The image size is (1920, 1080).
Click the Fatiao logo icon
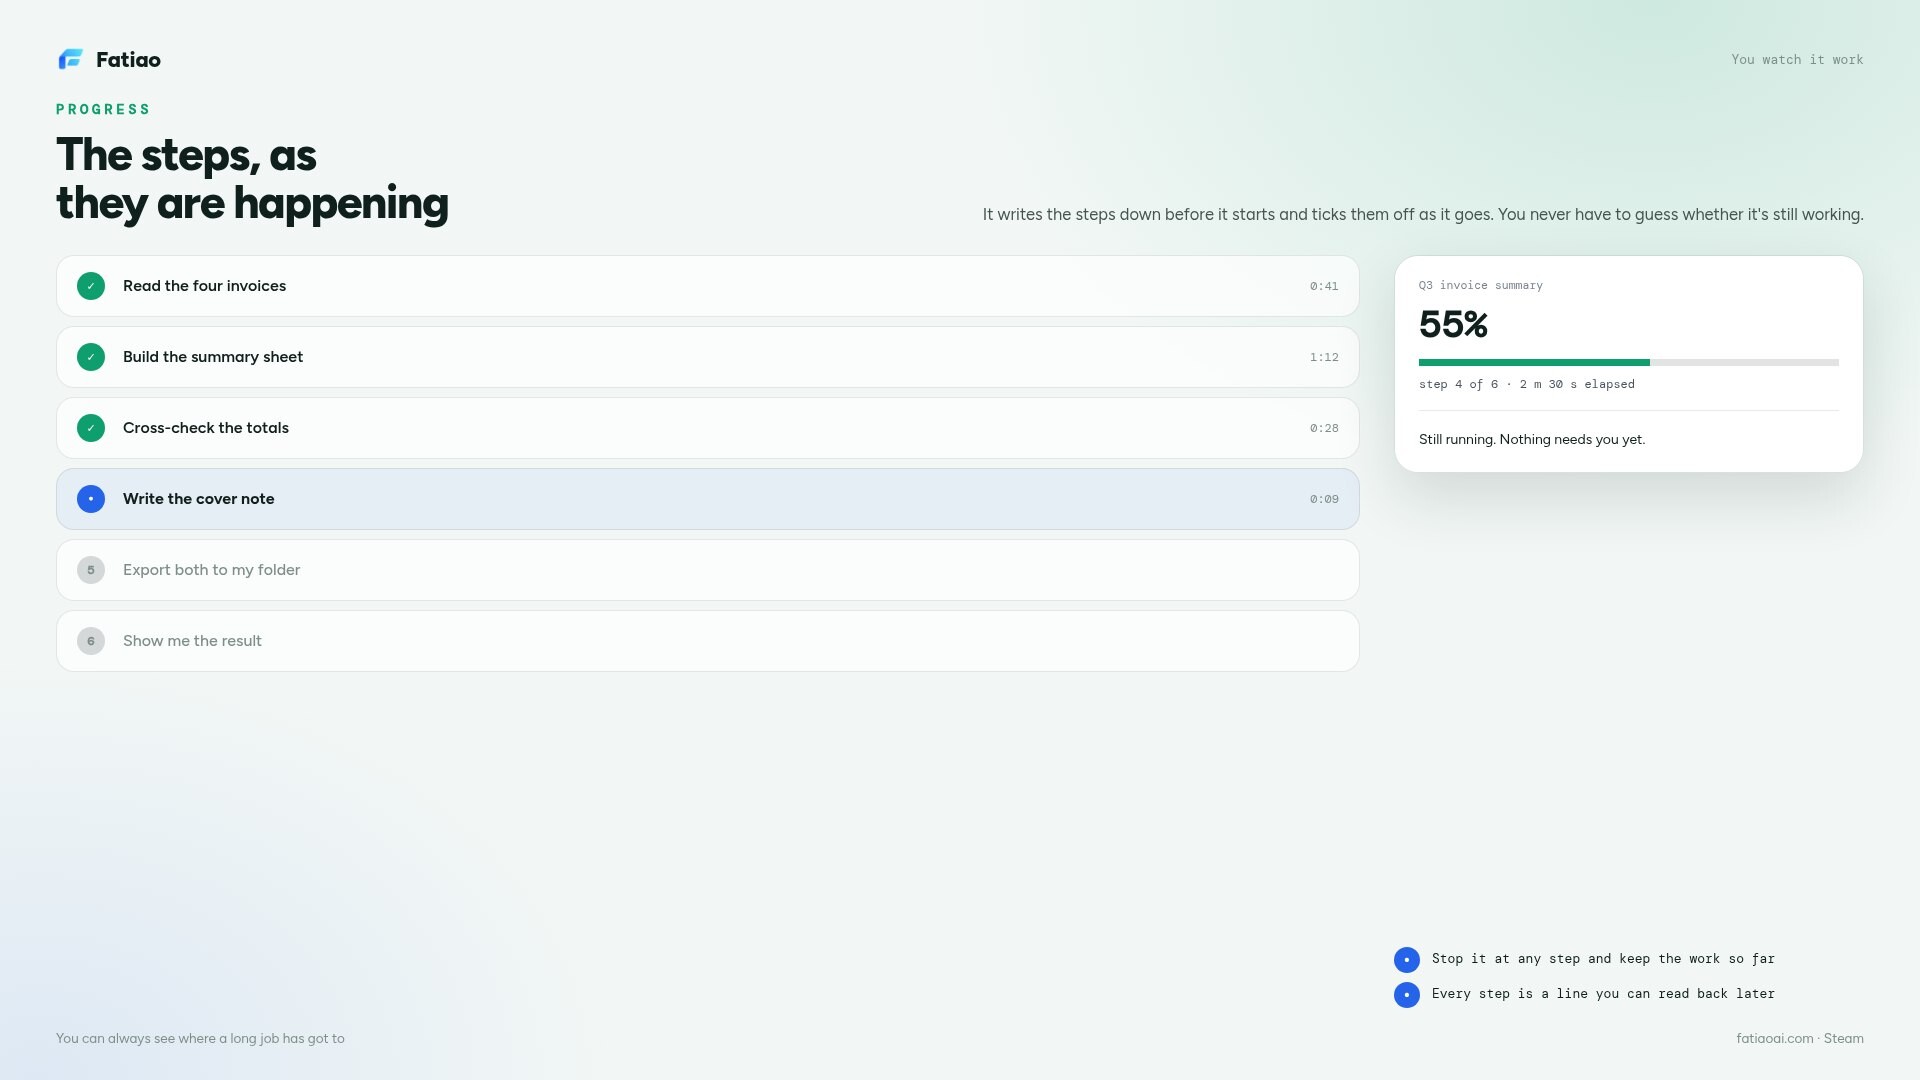[71, 60]
